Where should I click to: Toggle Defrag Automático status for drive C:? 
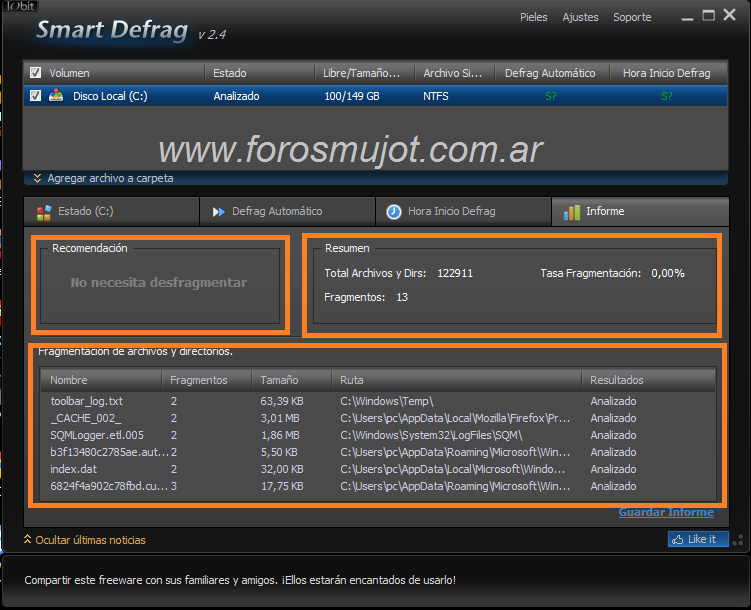click(551, 97)
